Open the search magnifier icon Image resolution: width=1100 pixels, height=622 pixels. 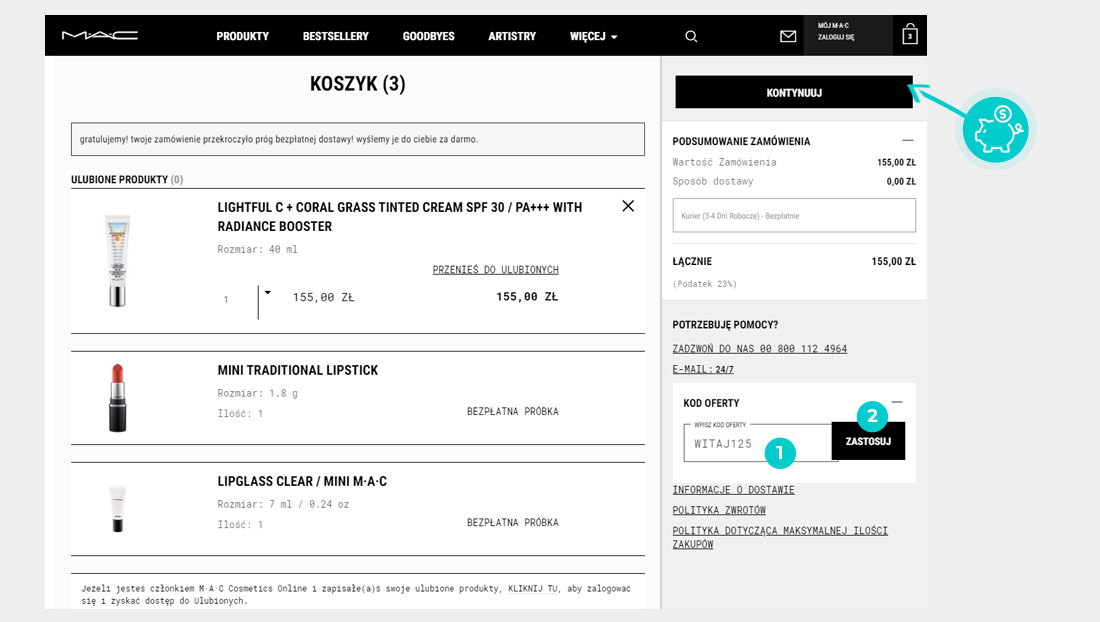691,36
